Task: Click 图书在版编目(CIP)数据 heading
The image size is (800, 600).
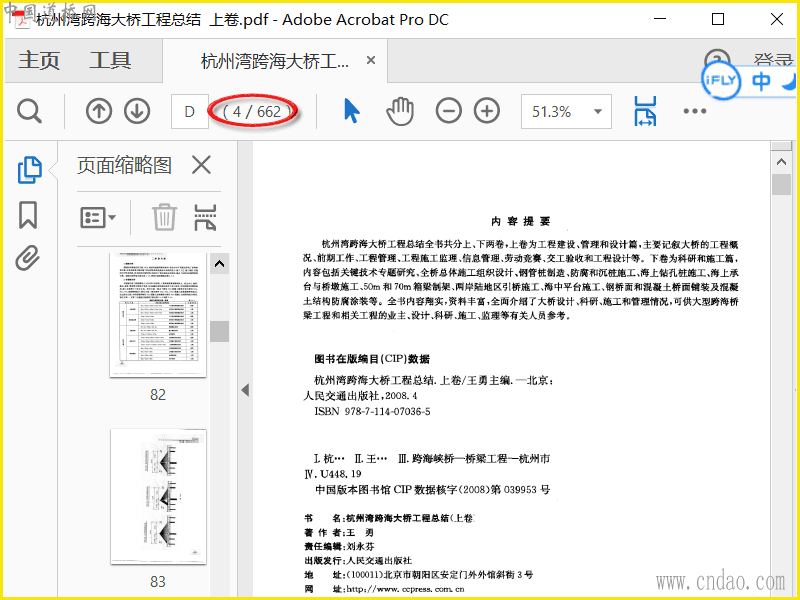Action: [x=372, y=359]
